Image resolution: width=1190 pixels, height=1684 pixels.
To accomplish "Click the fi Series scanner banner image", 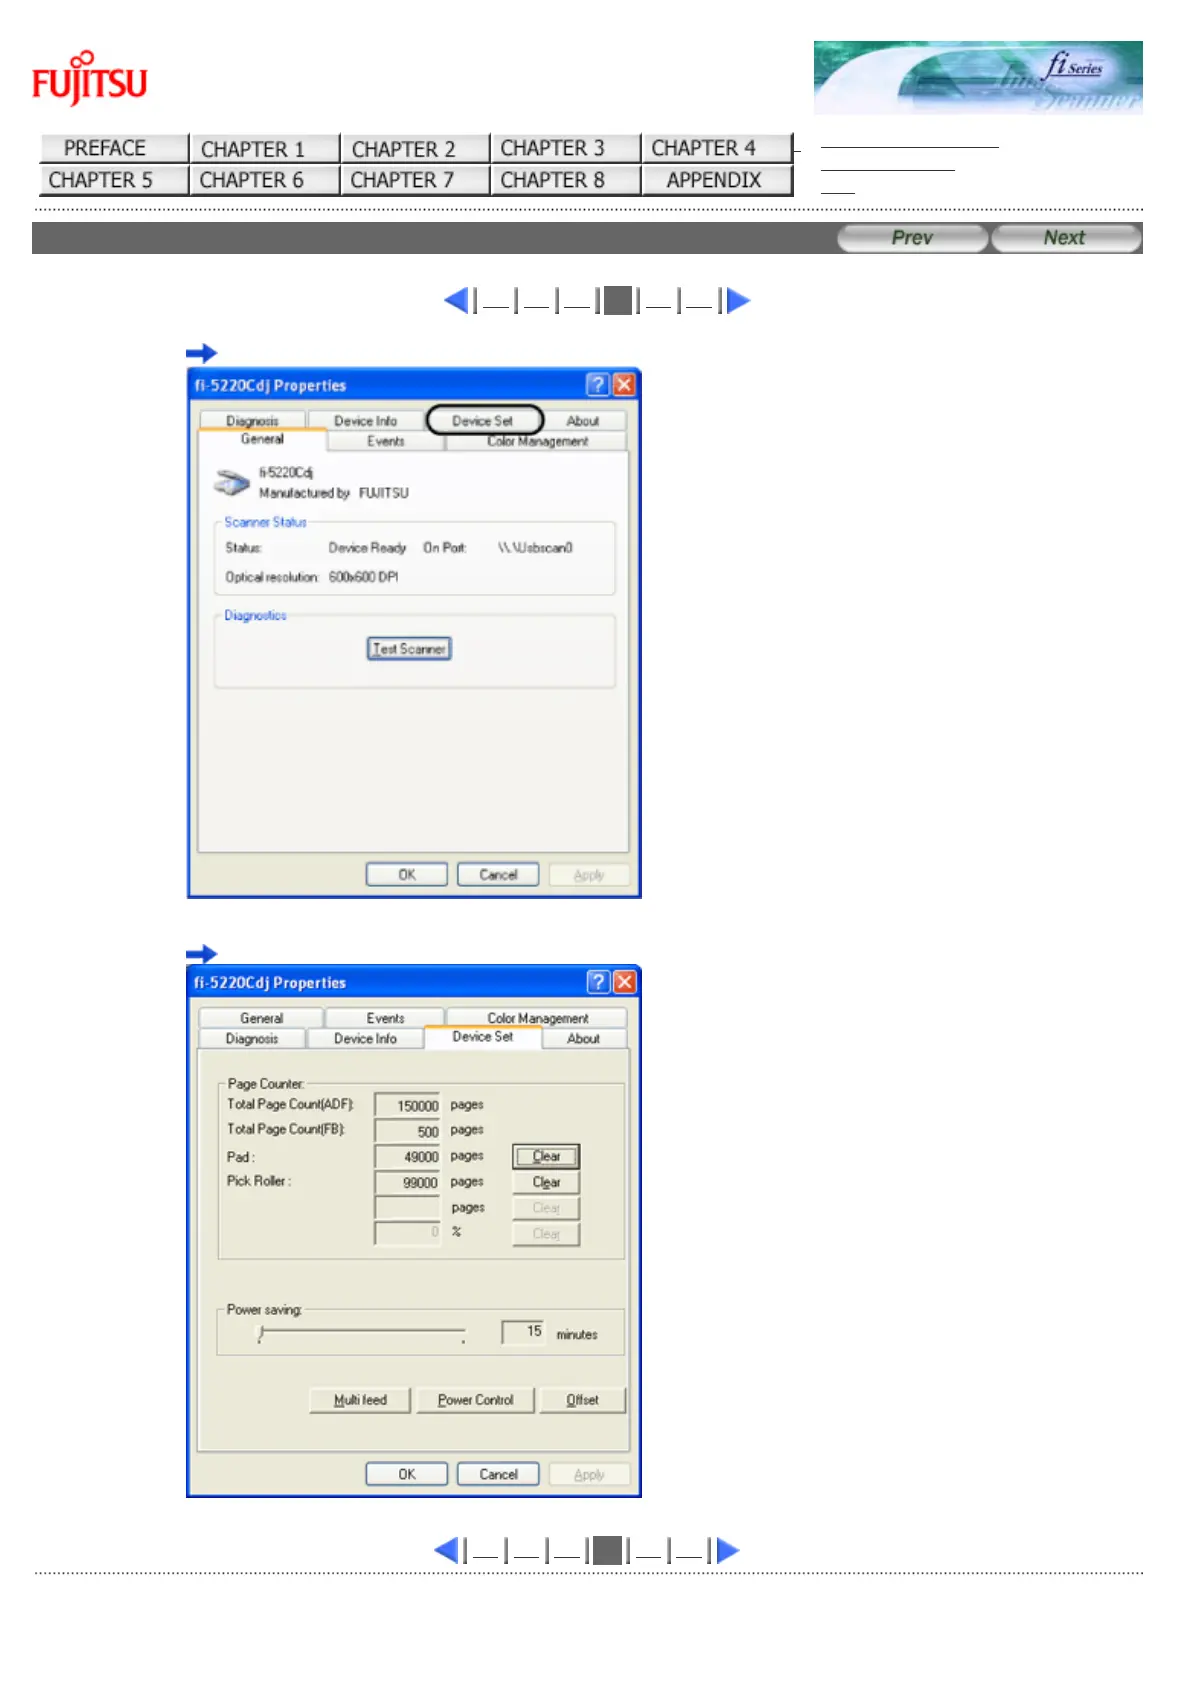I will click(x=977, y=78).
